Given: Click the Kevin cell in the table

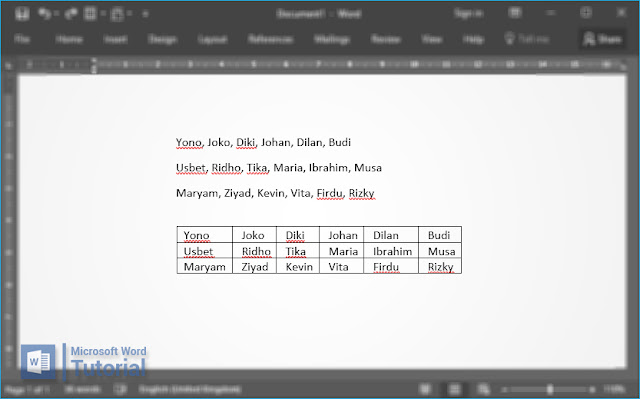Looking at the screenshot, I should pyautogui.click(x=298, y=266).
